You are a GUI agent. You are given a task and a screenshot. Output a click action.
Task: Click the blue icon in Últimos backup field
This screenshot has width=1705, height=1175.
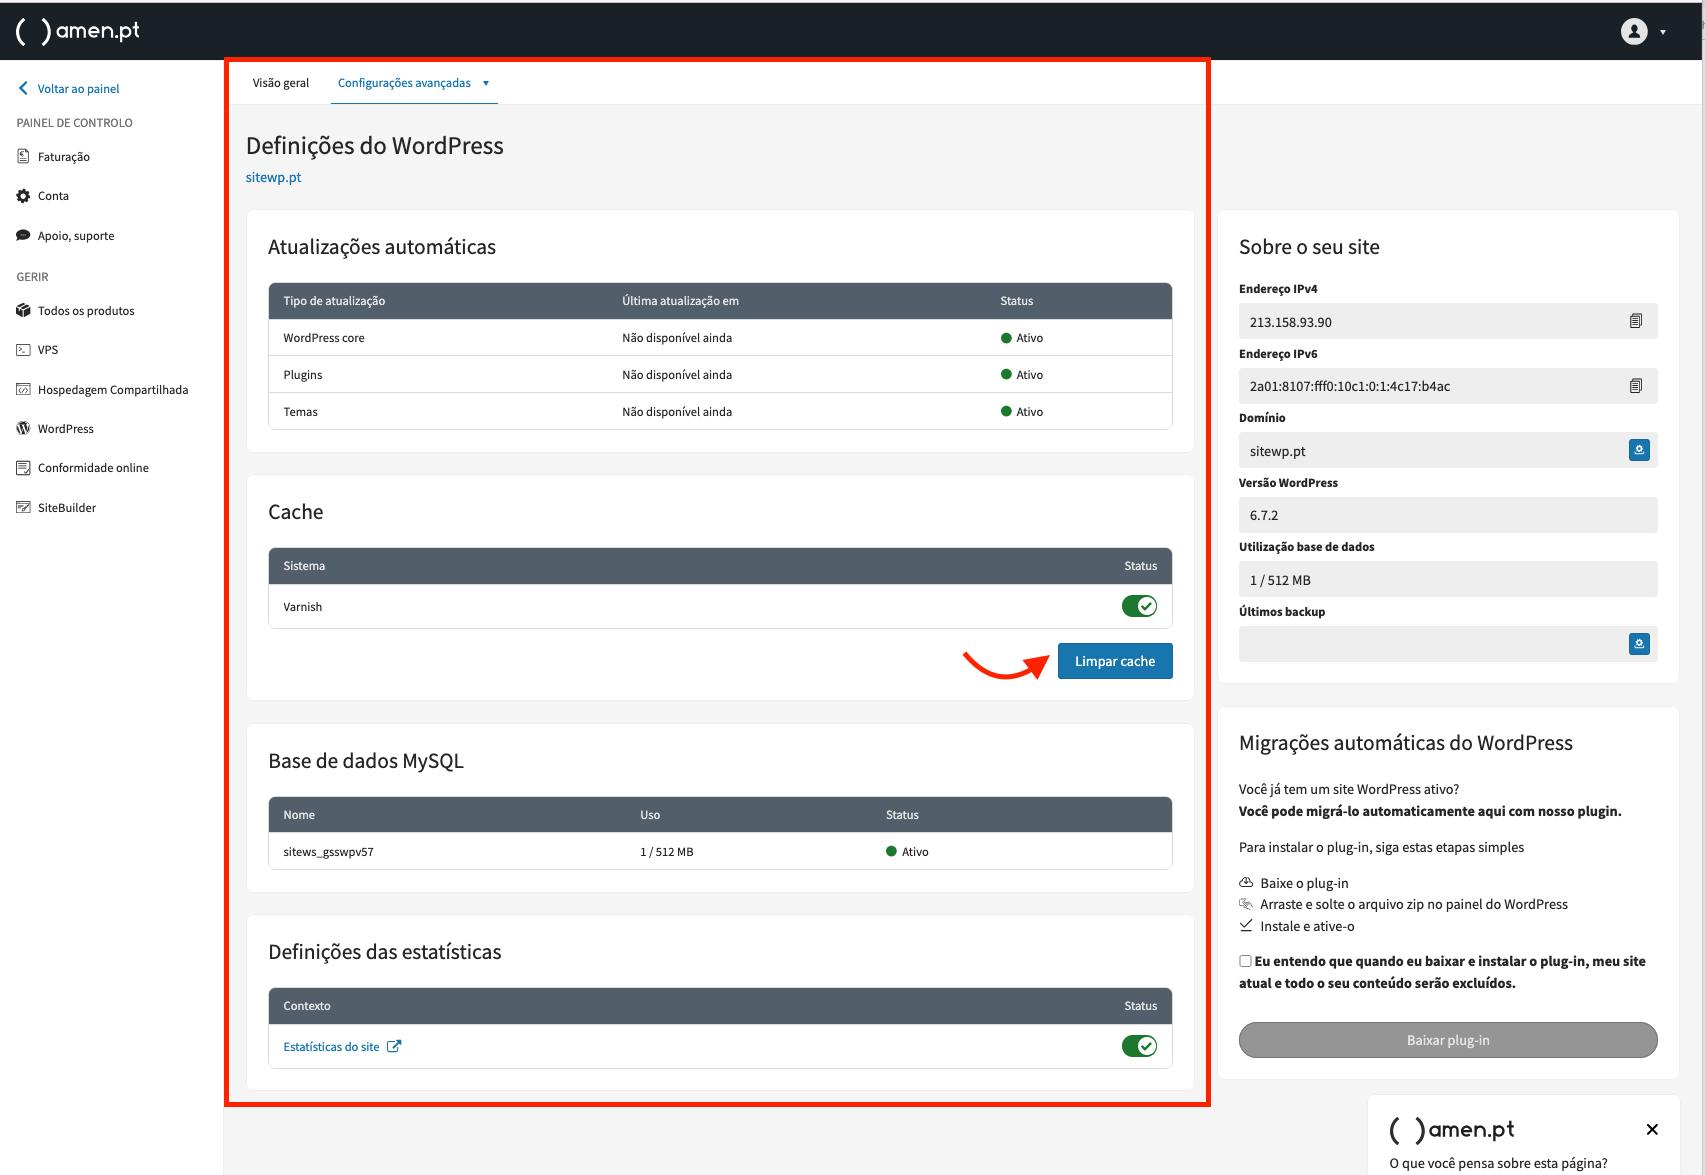(x=1638, y=644)
